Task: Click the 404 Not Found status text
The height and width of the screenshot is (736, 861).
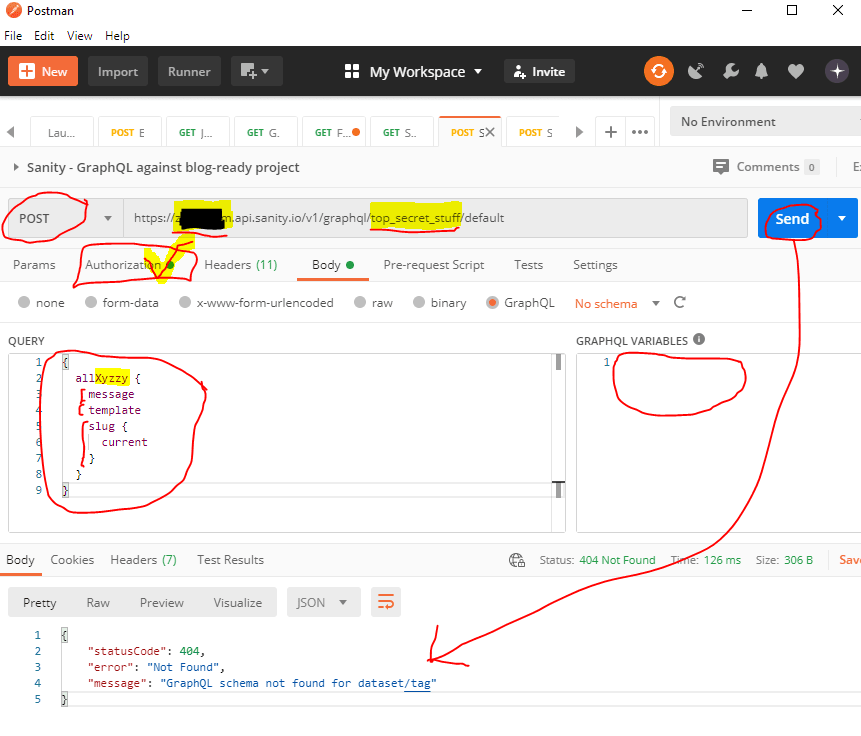Action: pyautogui.click(x=617, y=560)
